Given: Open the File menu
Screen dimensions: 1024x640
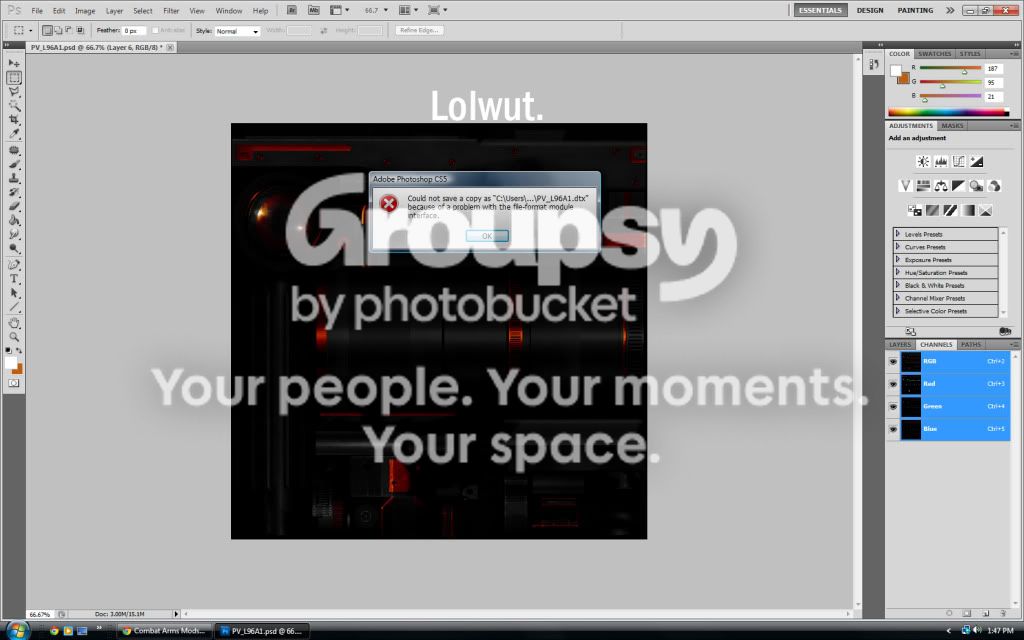Looking at the screenshot, I should click(37, 10).
